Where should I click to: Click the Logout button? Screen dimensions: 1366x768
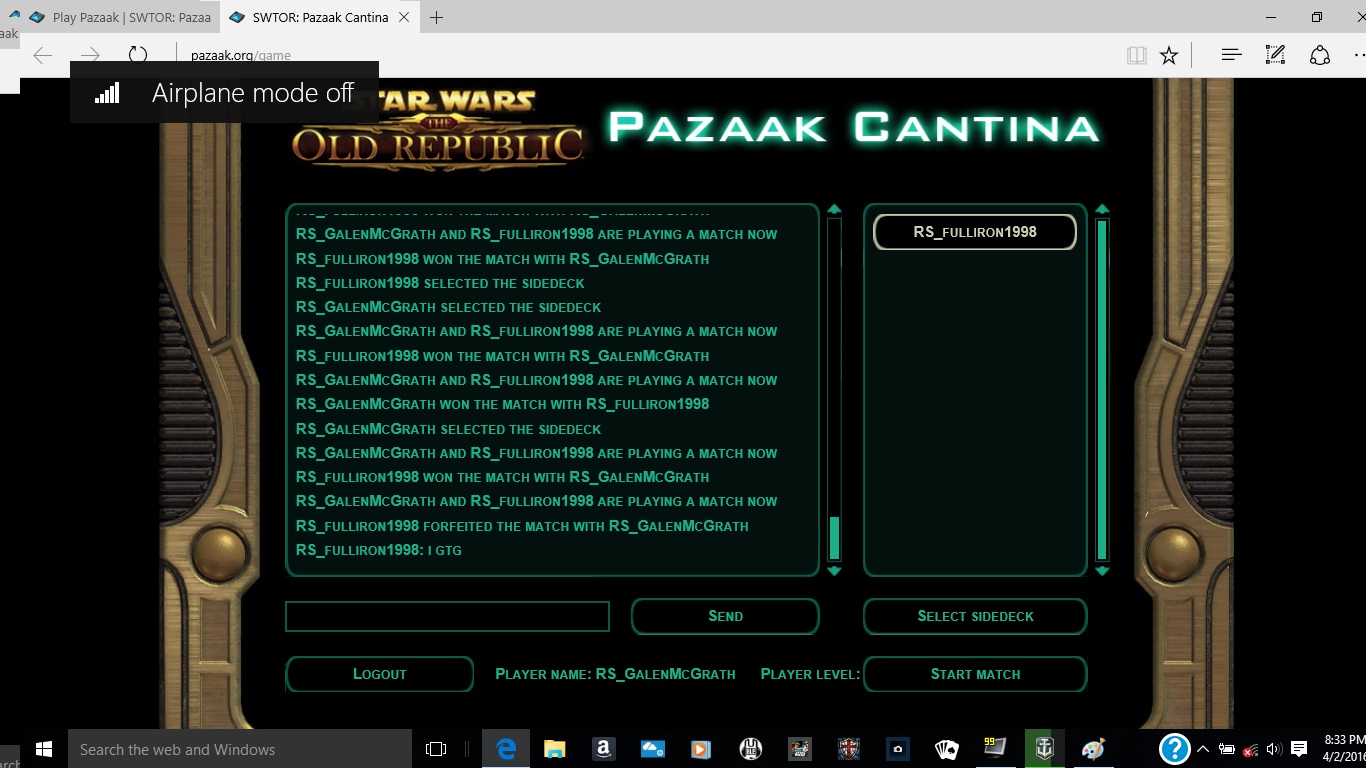380,674
